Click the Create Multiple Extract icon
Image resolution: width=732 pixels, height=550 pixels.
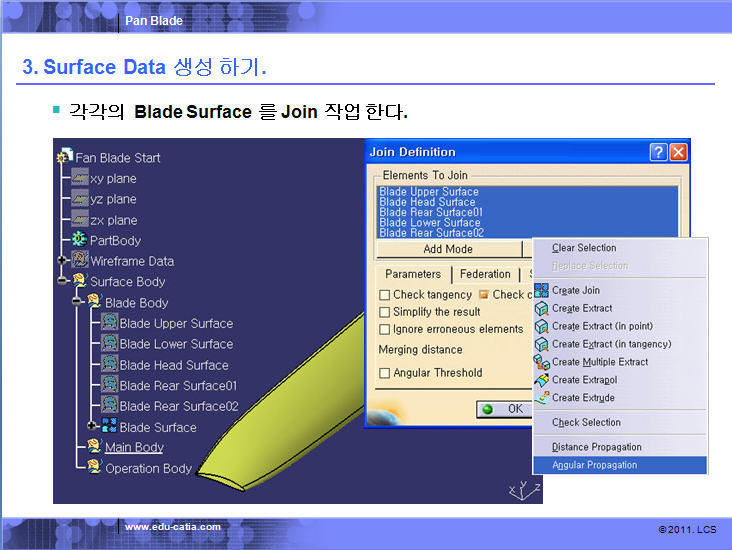(541, 362)
